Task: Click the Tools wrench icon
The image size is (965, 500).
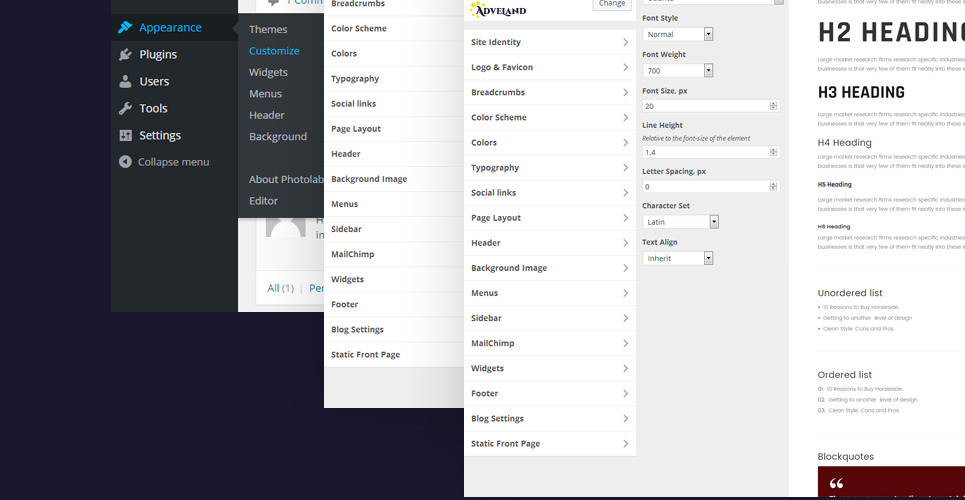Action: click(125, 109)
